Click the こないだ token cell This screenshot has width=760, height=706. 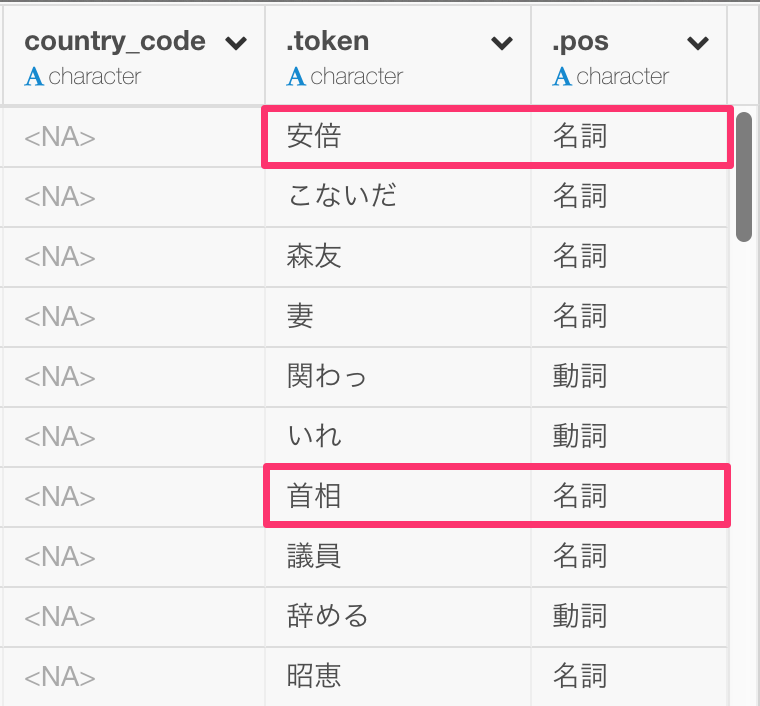(x=341, y=196)
